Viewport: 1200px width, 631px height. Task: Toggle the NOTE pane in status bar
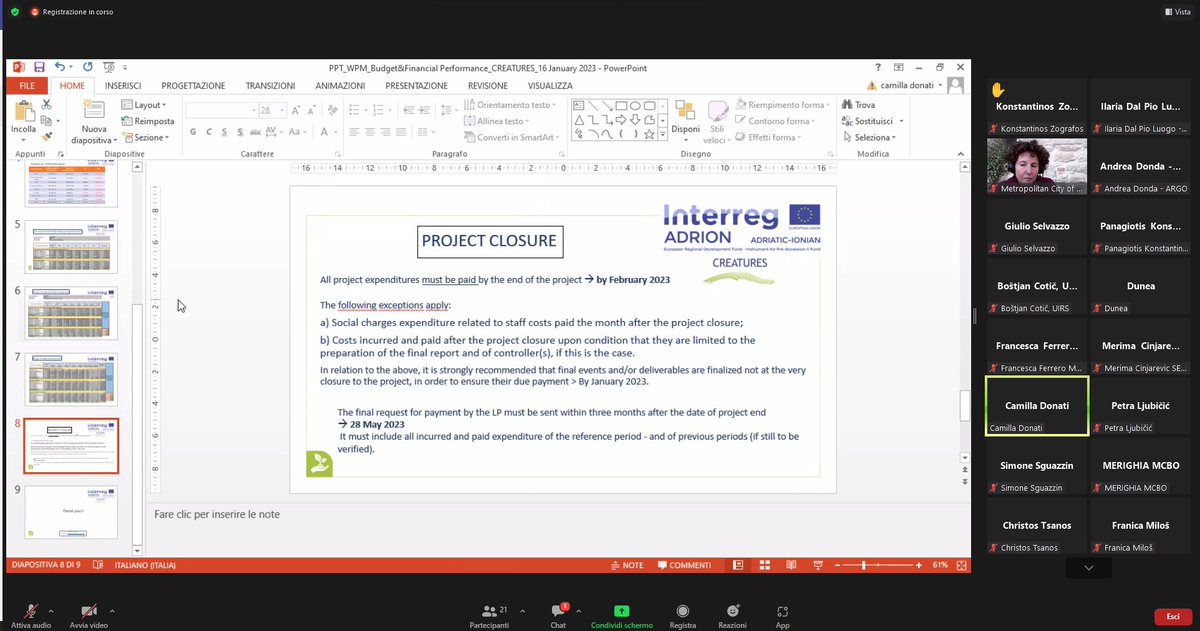(x=627, y=565)
